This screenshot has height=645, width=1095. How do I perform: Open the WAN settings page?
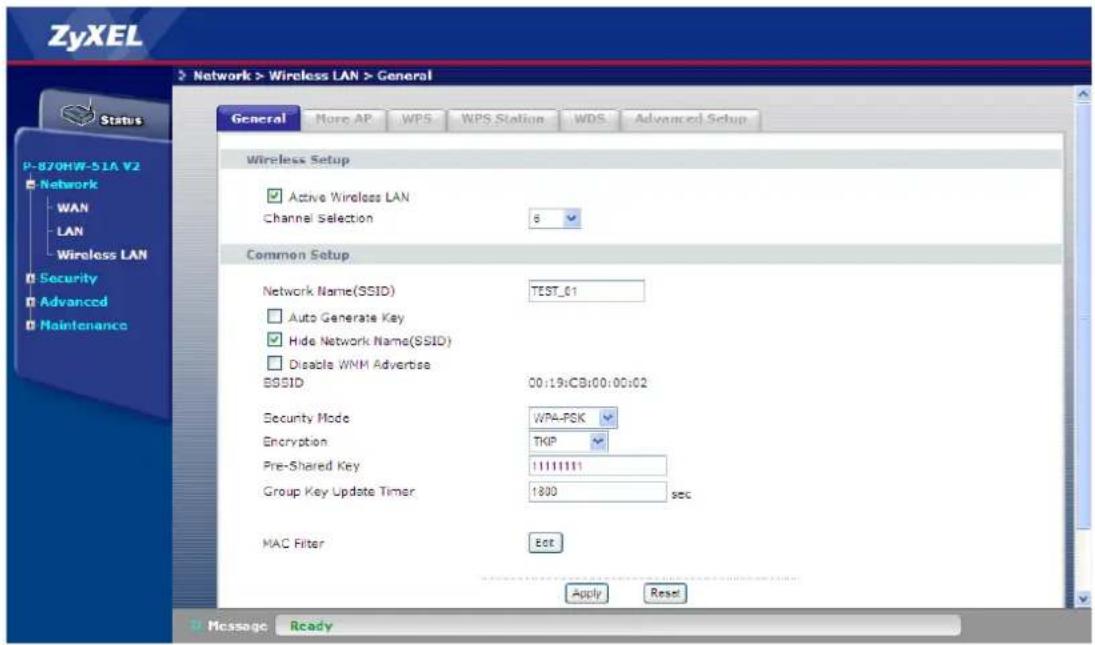73,207
